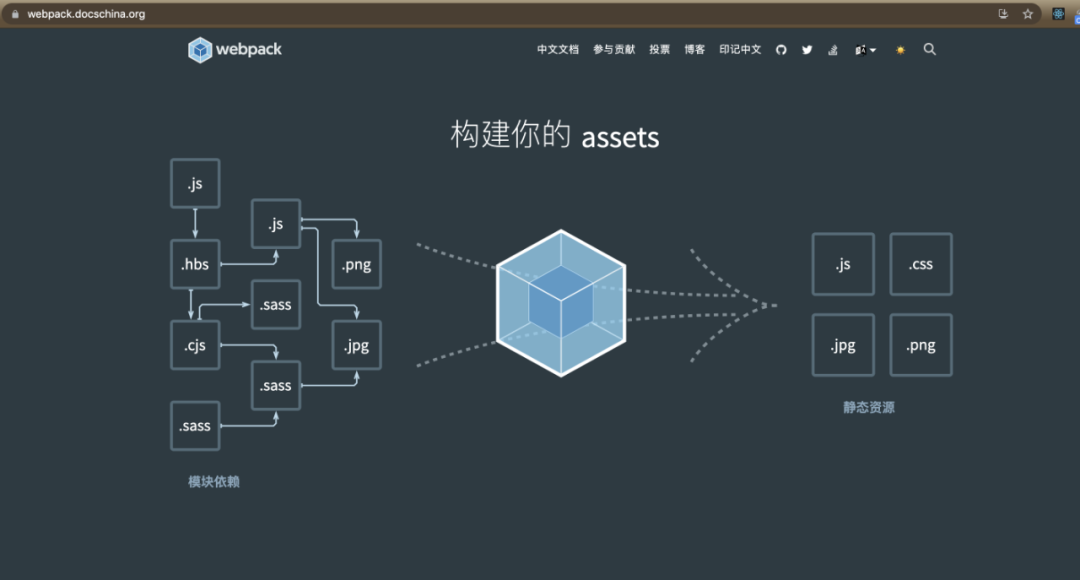Bookmark this page with the star icon
Image resolution: width=1080 pixels, height=580 pixels.
pos(1027,14)
